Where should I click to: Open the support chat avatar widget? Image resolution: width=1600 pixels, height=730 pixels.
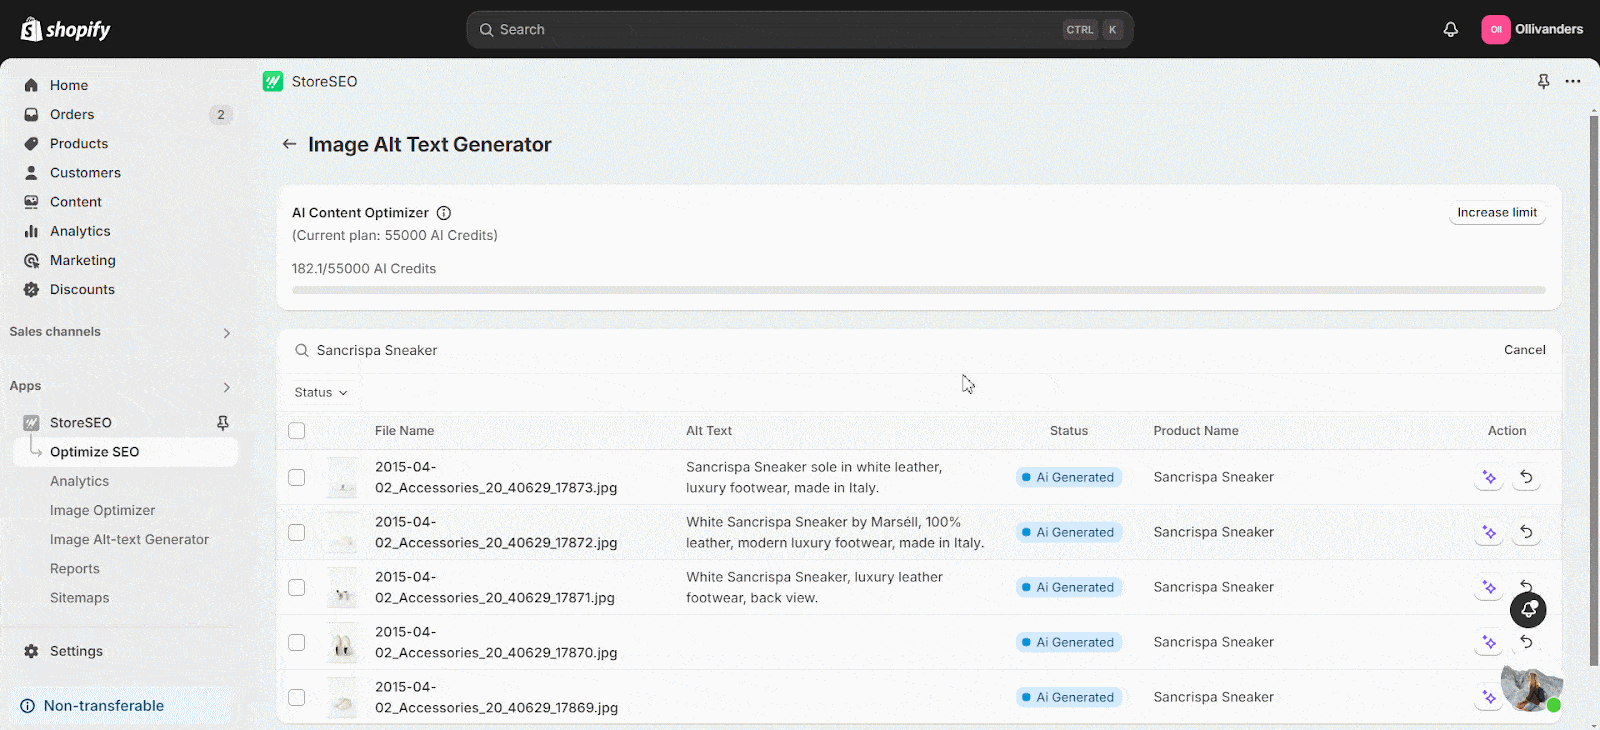[x=1531, y=687]
